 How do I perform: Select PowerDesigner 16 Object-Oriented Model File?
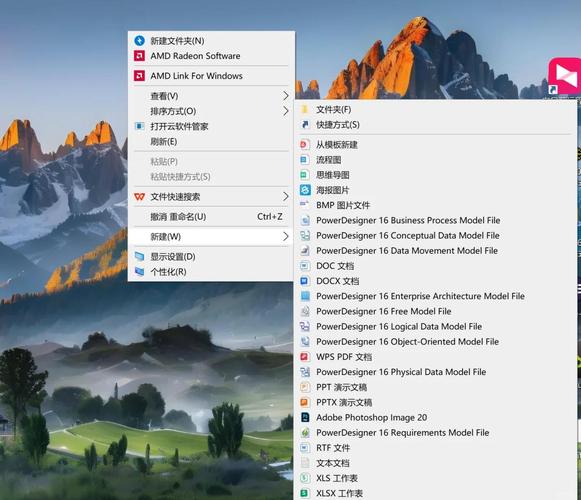435,341
